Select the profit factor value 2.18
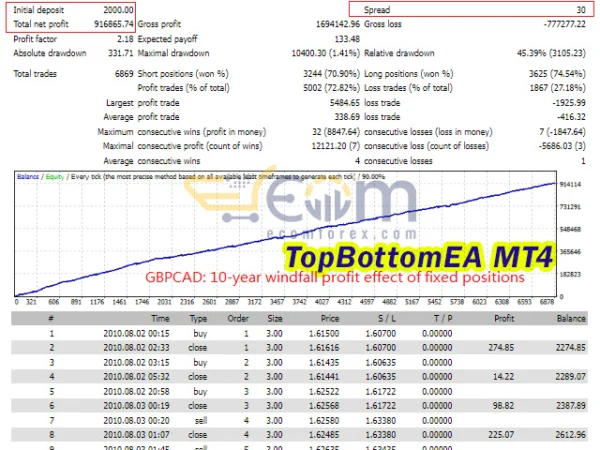 coord(125,39)
